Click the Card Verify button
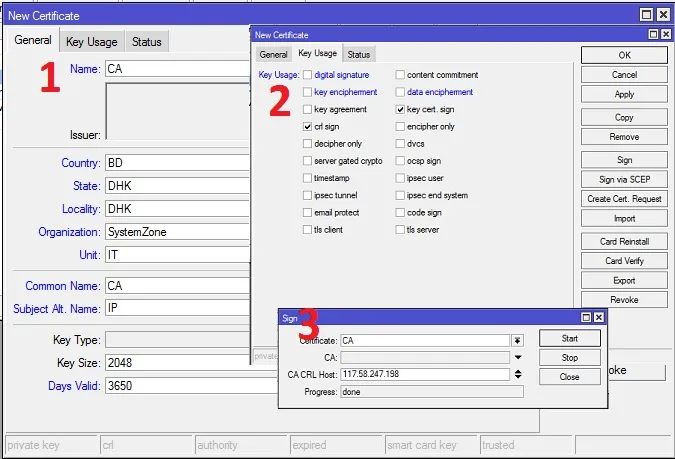Screen dimensions: 675x459 pos(624,261)
